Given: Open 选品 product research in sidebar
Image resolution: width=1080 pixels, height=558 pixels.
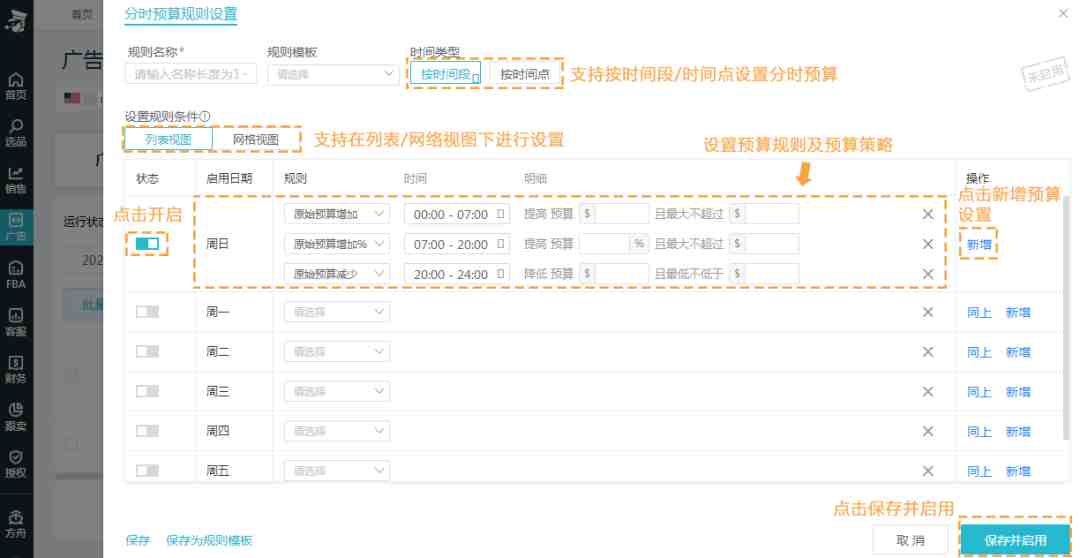Looking at the screenshot, I should coord(15,133).
